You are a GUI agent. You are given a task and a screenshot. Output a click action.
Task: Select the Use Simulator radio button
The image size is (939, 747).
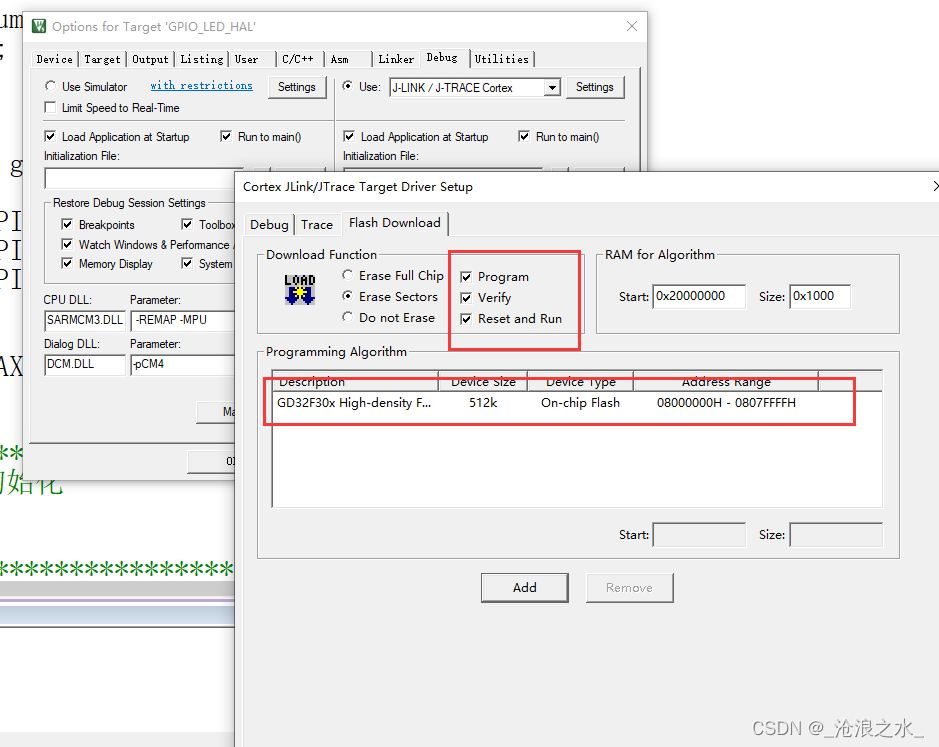coord(50,86)
